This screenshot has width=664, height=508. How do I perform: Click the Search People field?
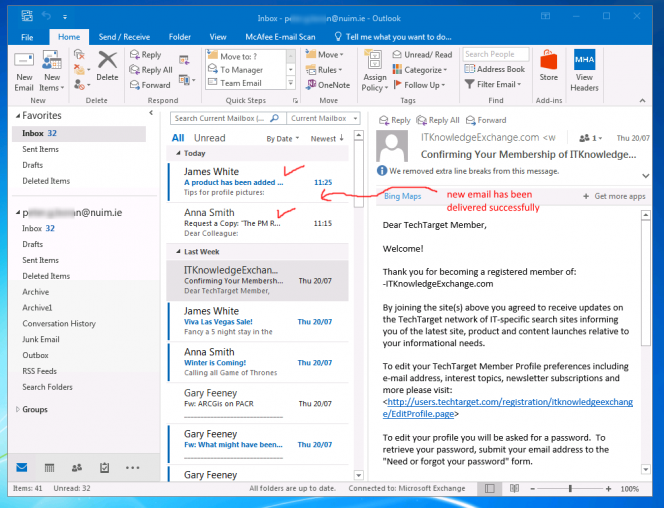(496, 54)
